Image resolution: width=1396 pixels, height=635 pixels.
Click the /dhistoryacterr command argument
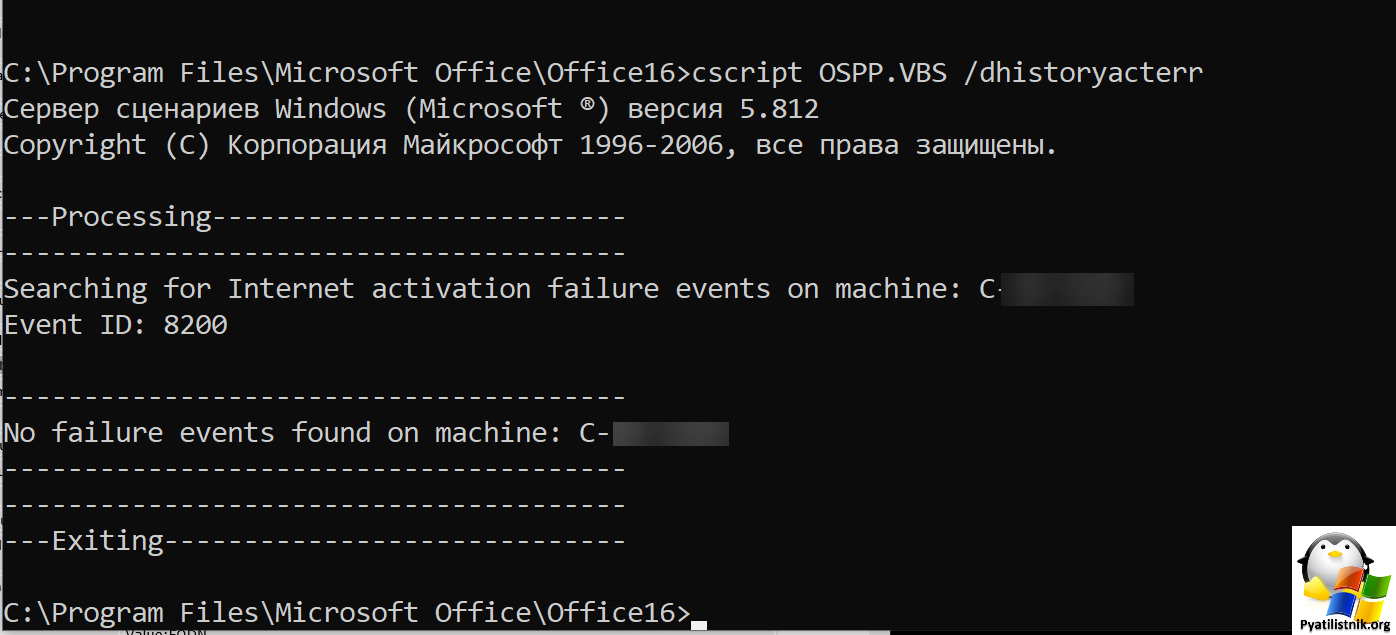click(1083, 74)
